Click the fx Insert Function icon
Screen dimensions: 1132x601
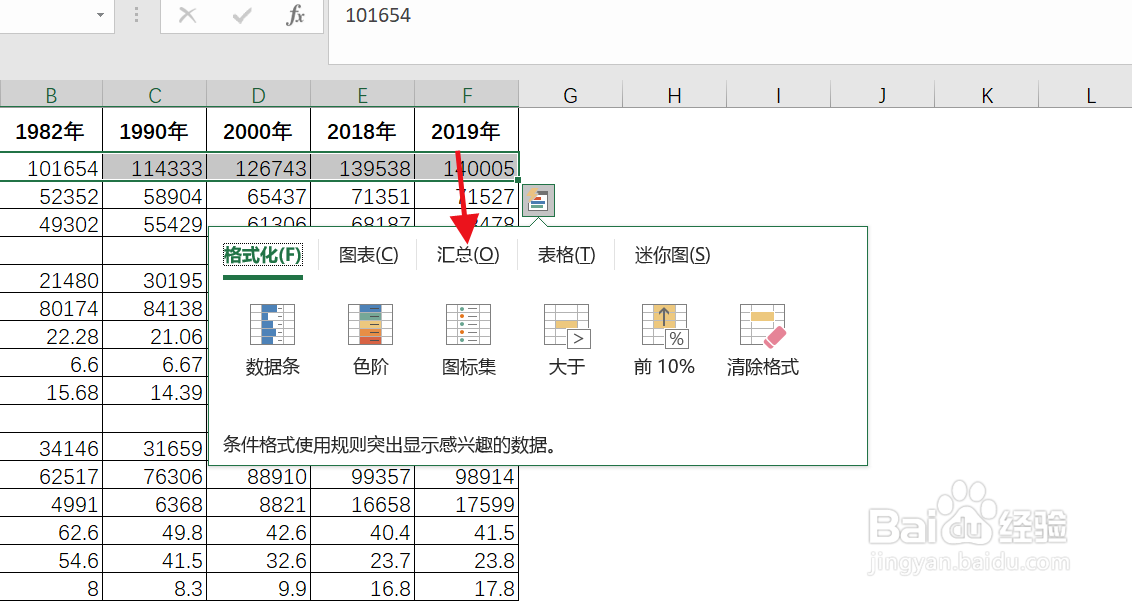295,16
